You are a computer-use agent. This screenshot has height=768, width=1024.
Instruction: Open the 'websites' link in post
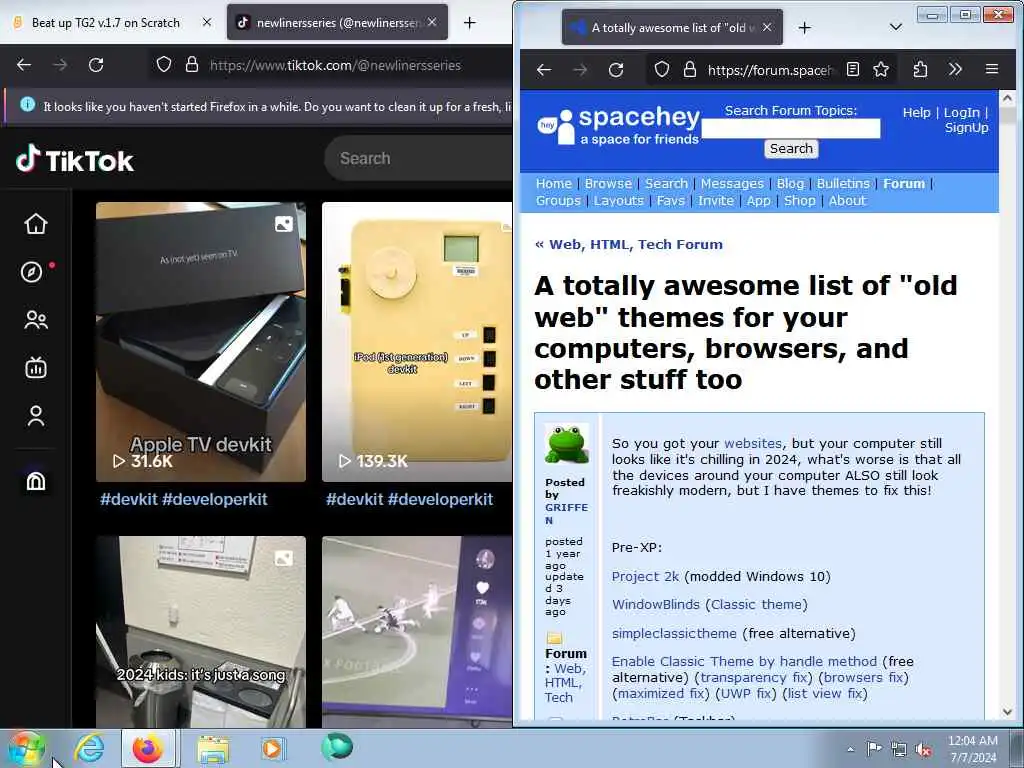[752, 443]
